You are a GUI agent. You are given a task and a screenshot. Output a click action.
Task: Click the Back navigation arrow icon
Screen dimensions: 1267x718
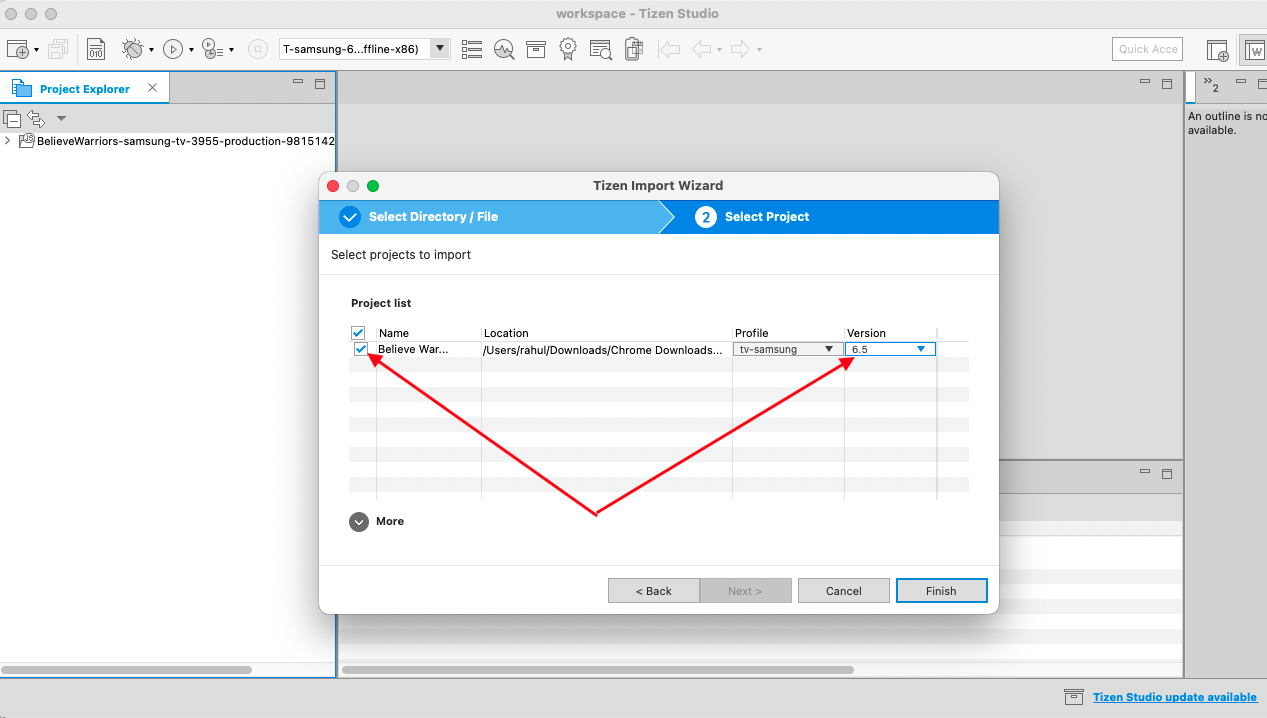(x=702, y=49)
